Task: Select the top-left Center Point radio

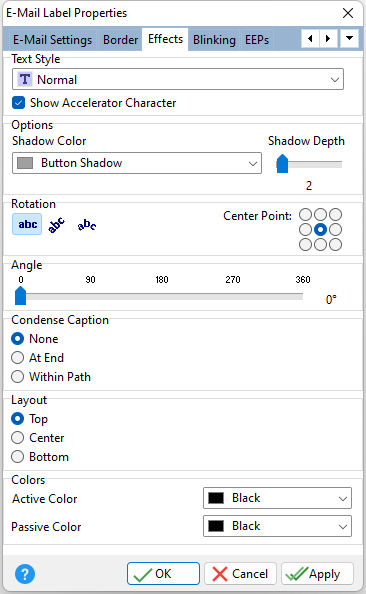Action: pos(305,215)
